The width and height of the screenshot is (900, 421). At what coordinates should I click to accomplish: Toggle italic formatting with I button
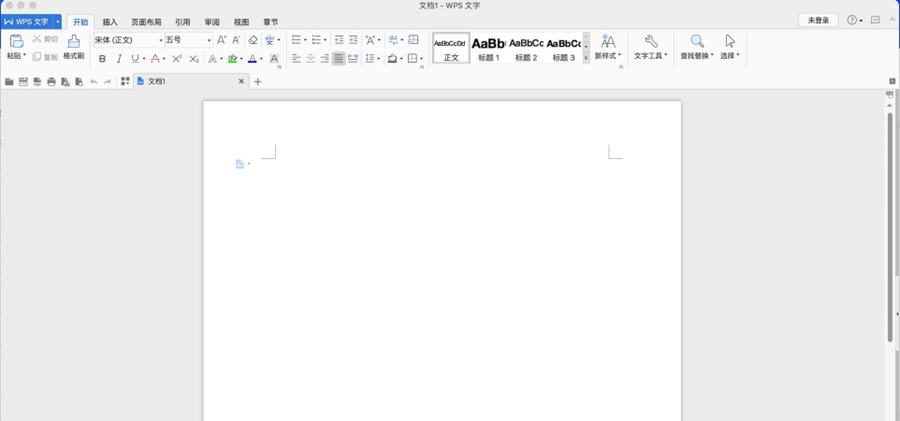pos(119,59)
